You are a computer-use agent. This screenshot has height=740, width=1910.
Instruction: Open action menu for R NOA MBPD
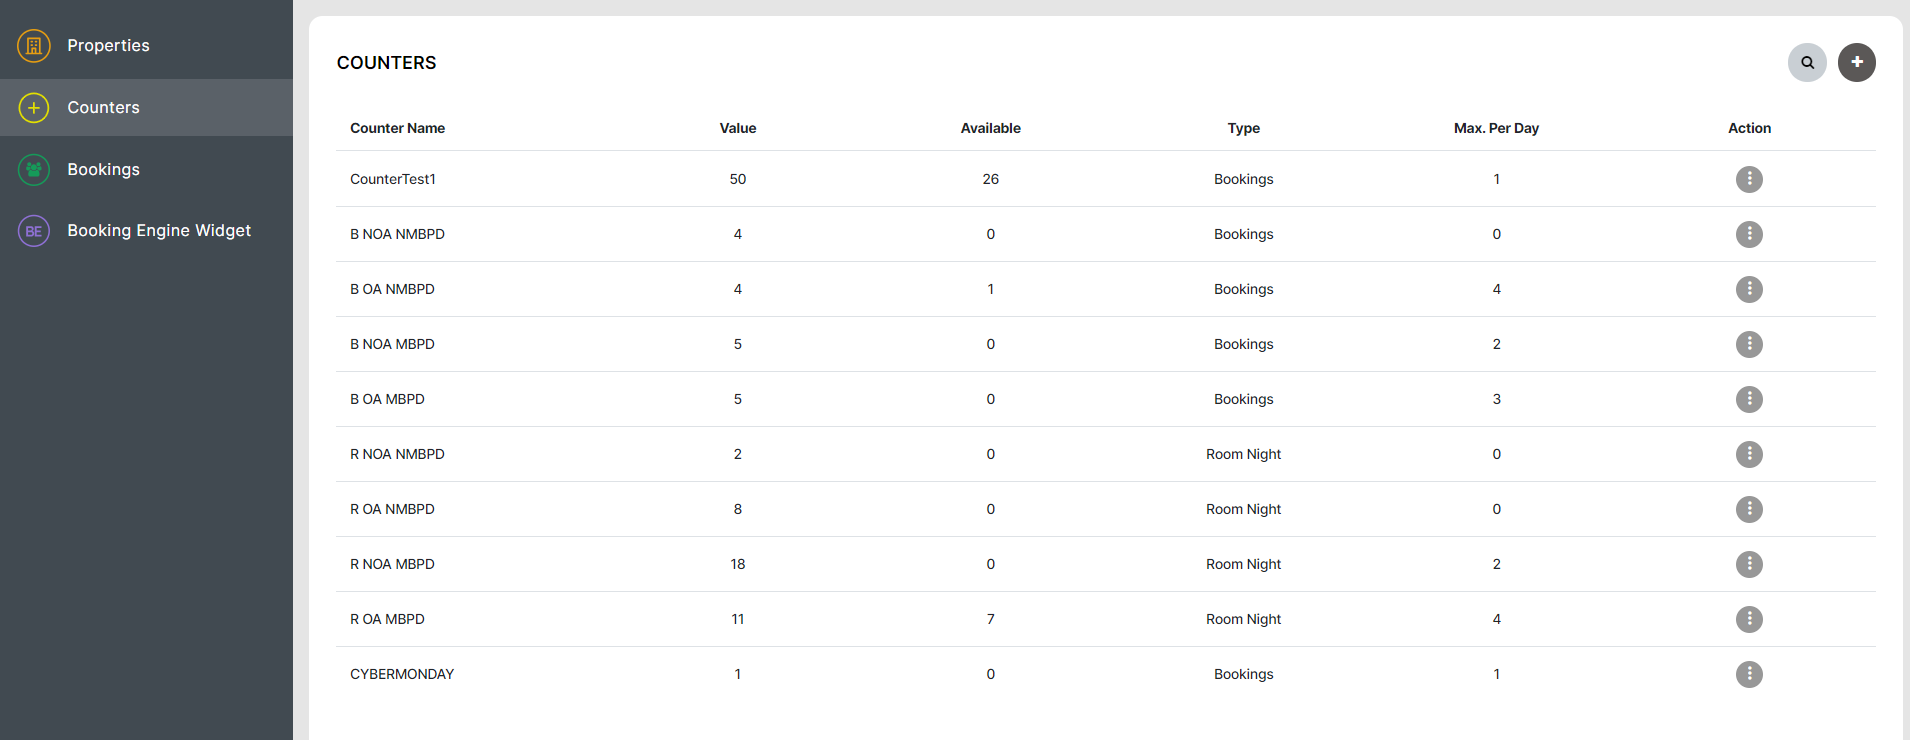pyautogui.click(x=1749, y=564)
